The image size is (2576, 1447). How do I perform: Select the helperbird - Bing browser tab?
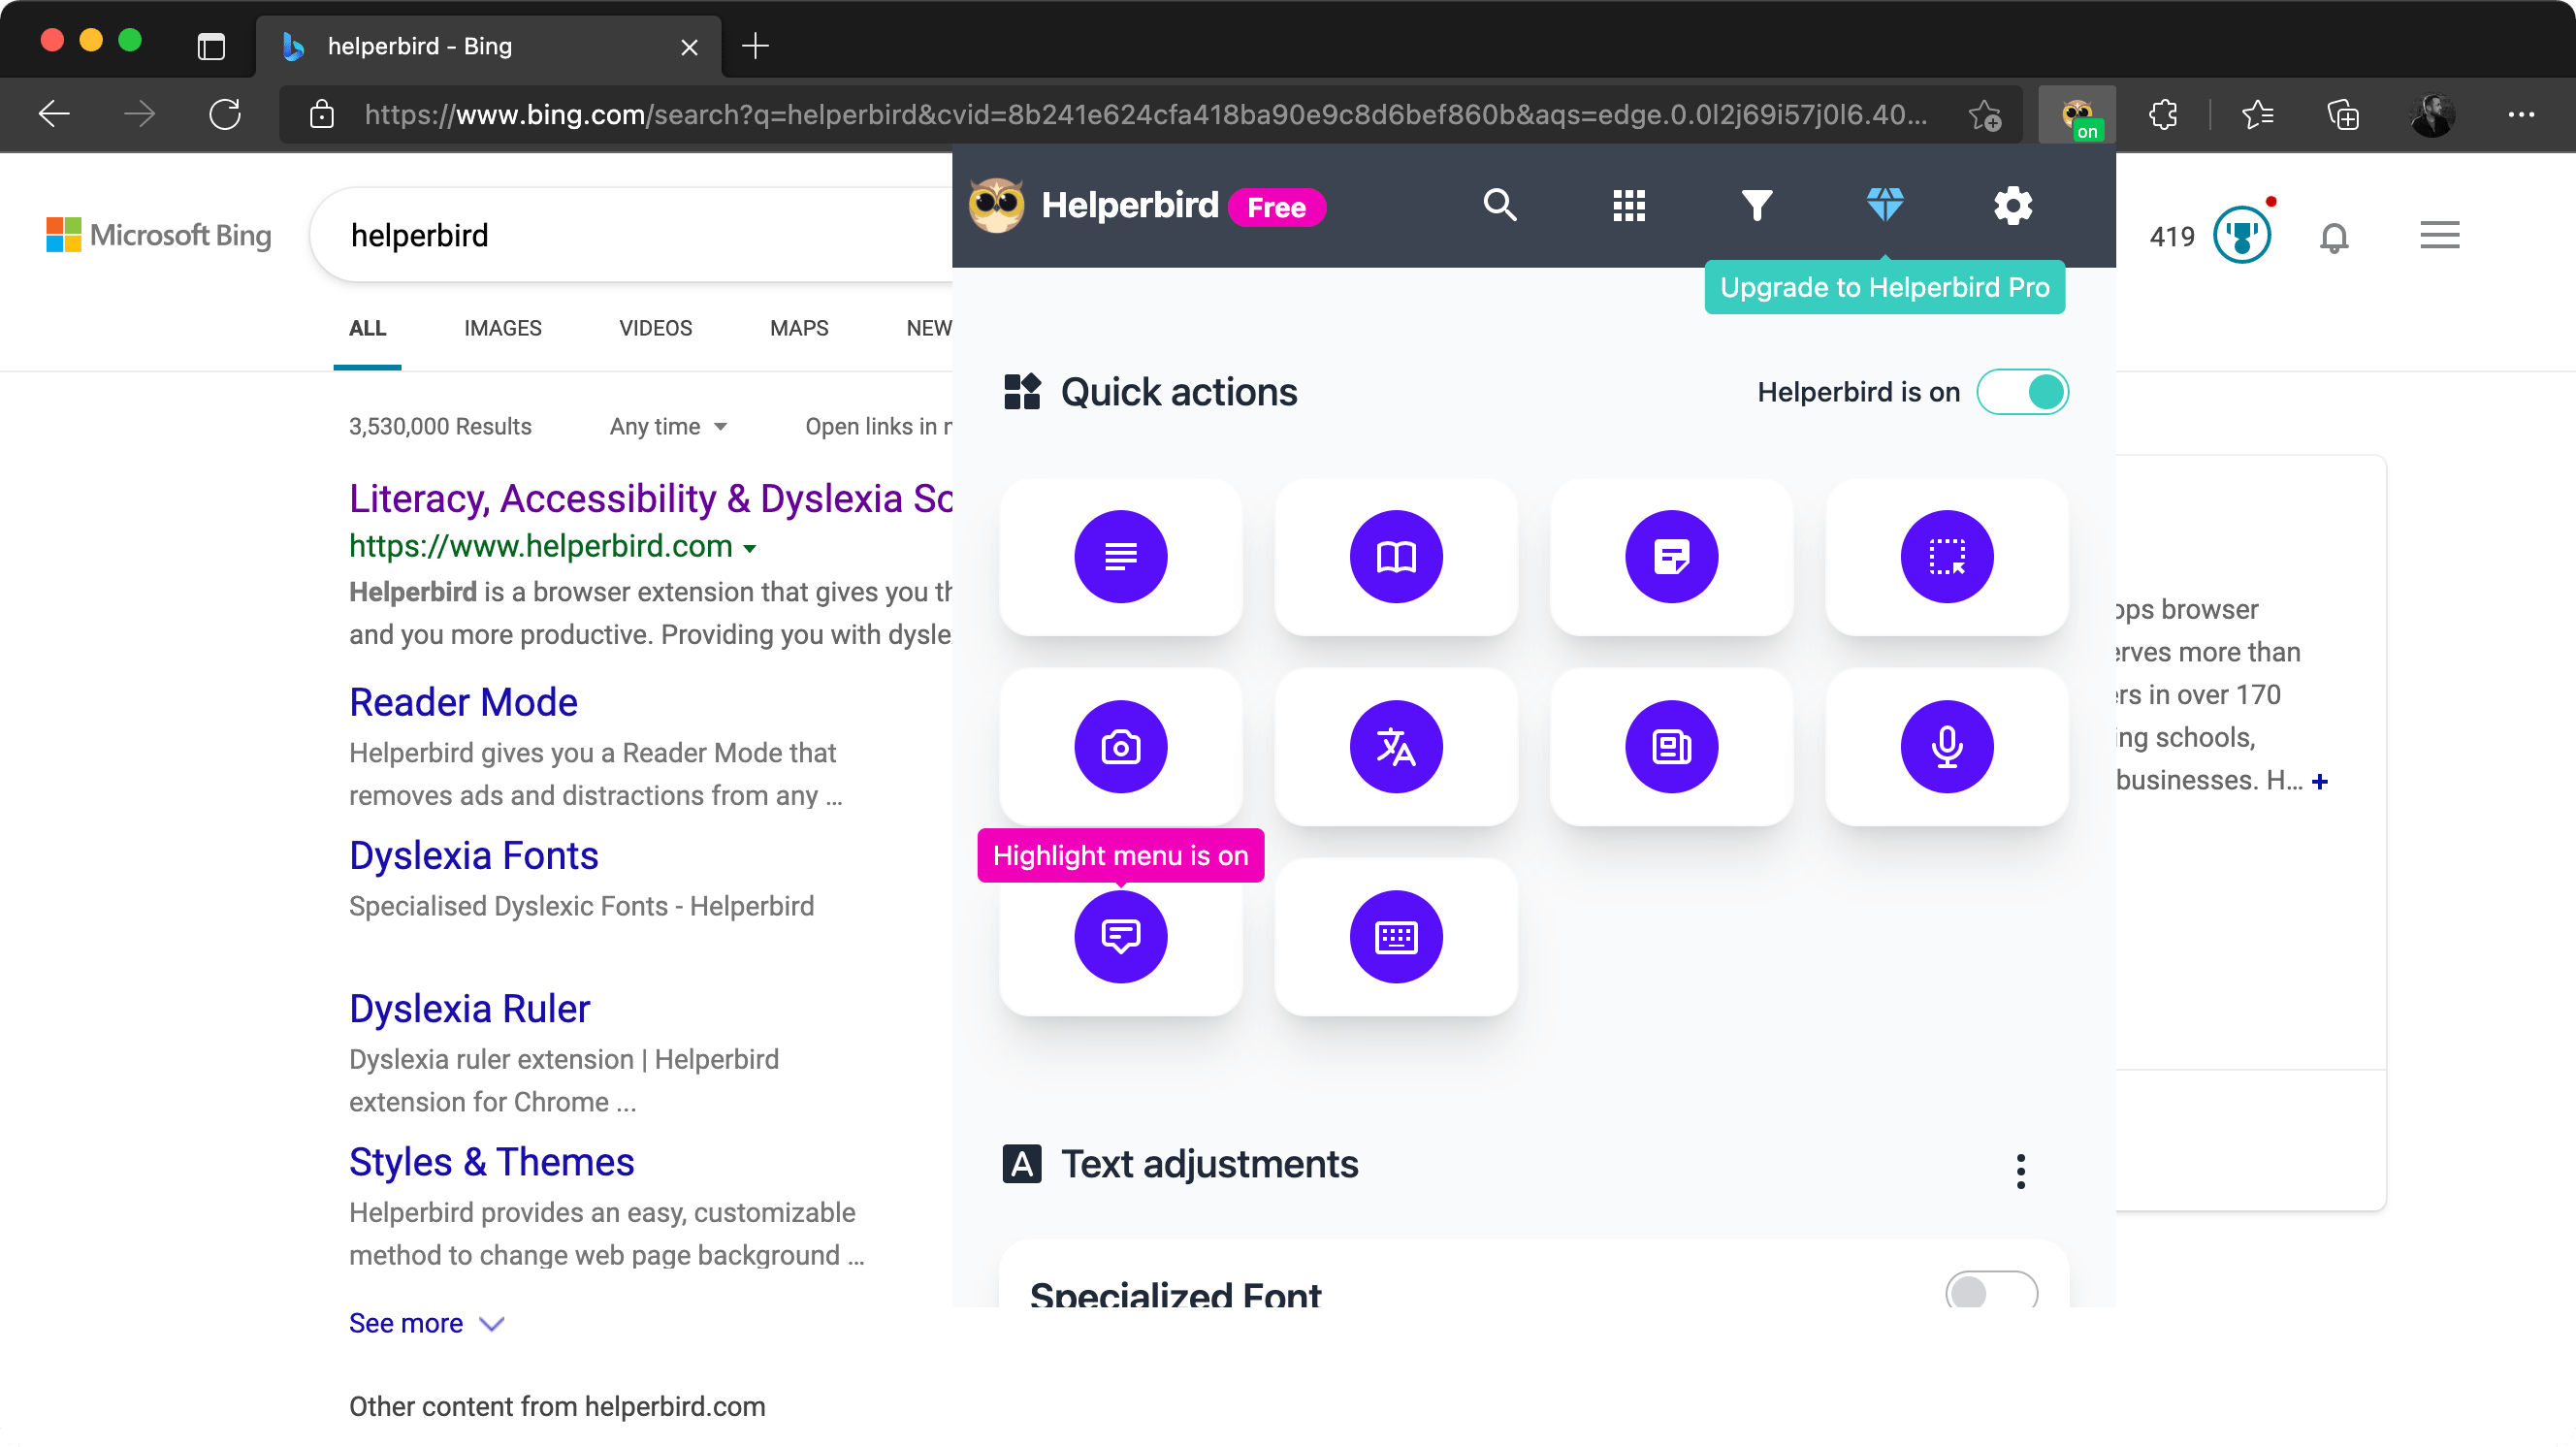(488, 46)
